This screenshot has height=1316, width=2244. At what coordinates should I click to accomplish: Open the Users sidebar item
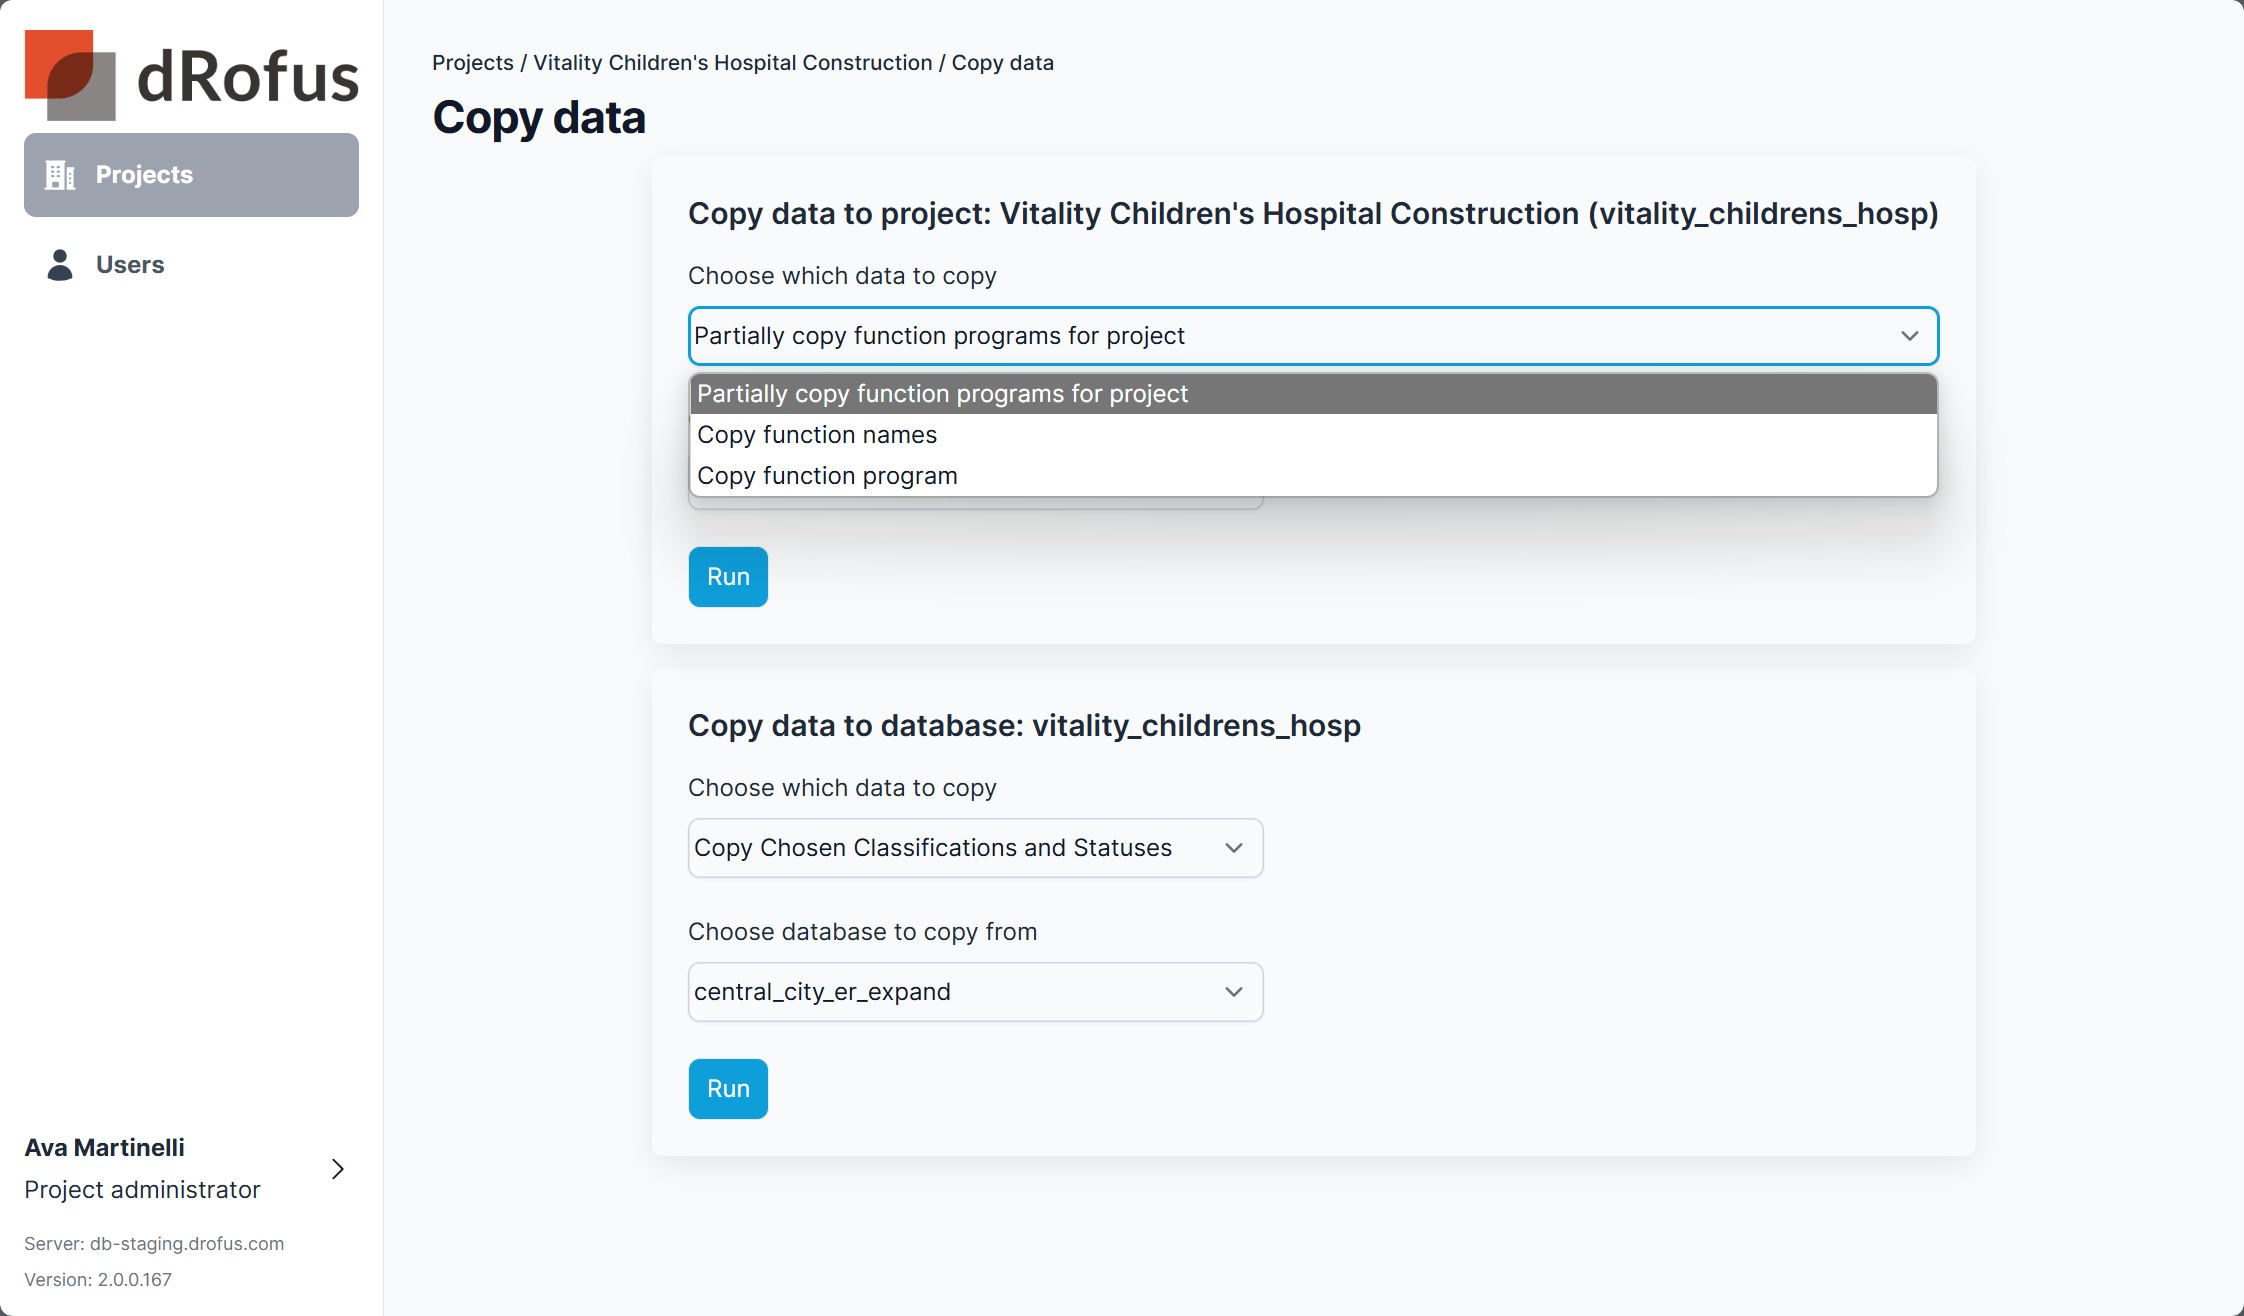130,265
